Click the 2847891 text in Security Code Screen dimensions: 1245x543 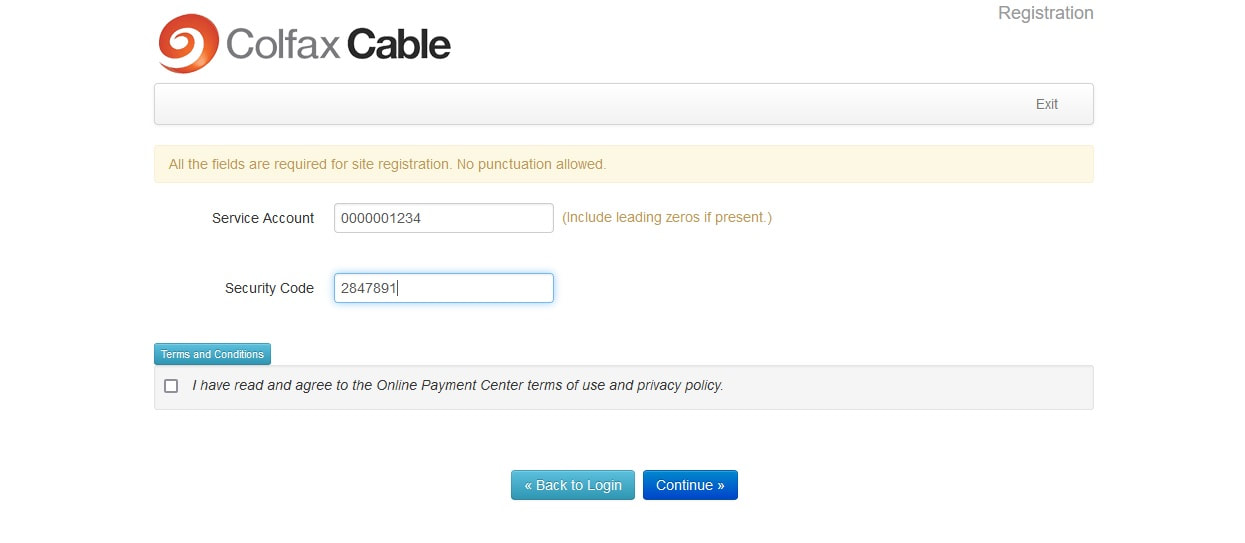369,288
